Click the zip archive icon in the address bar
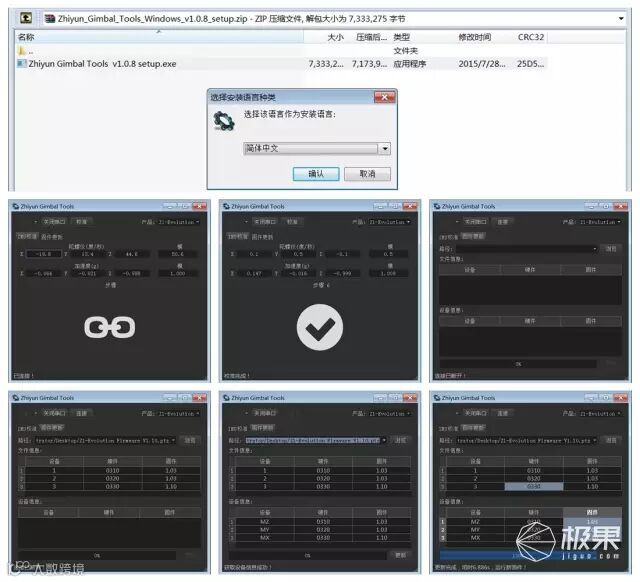Screen dimensions: 640x582 click(50, 19)
